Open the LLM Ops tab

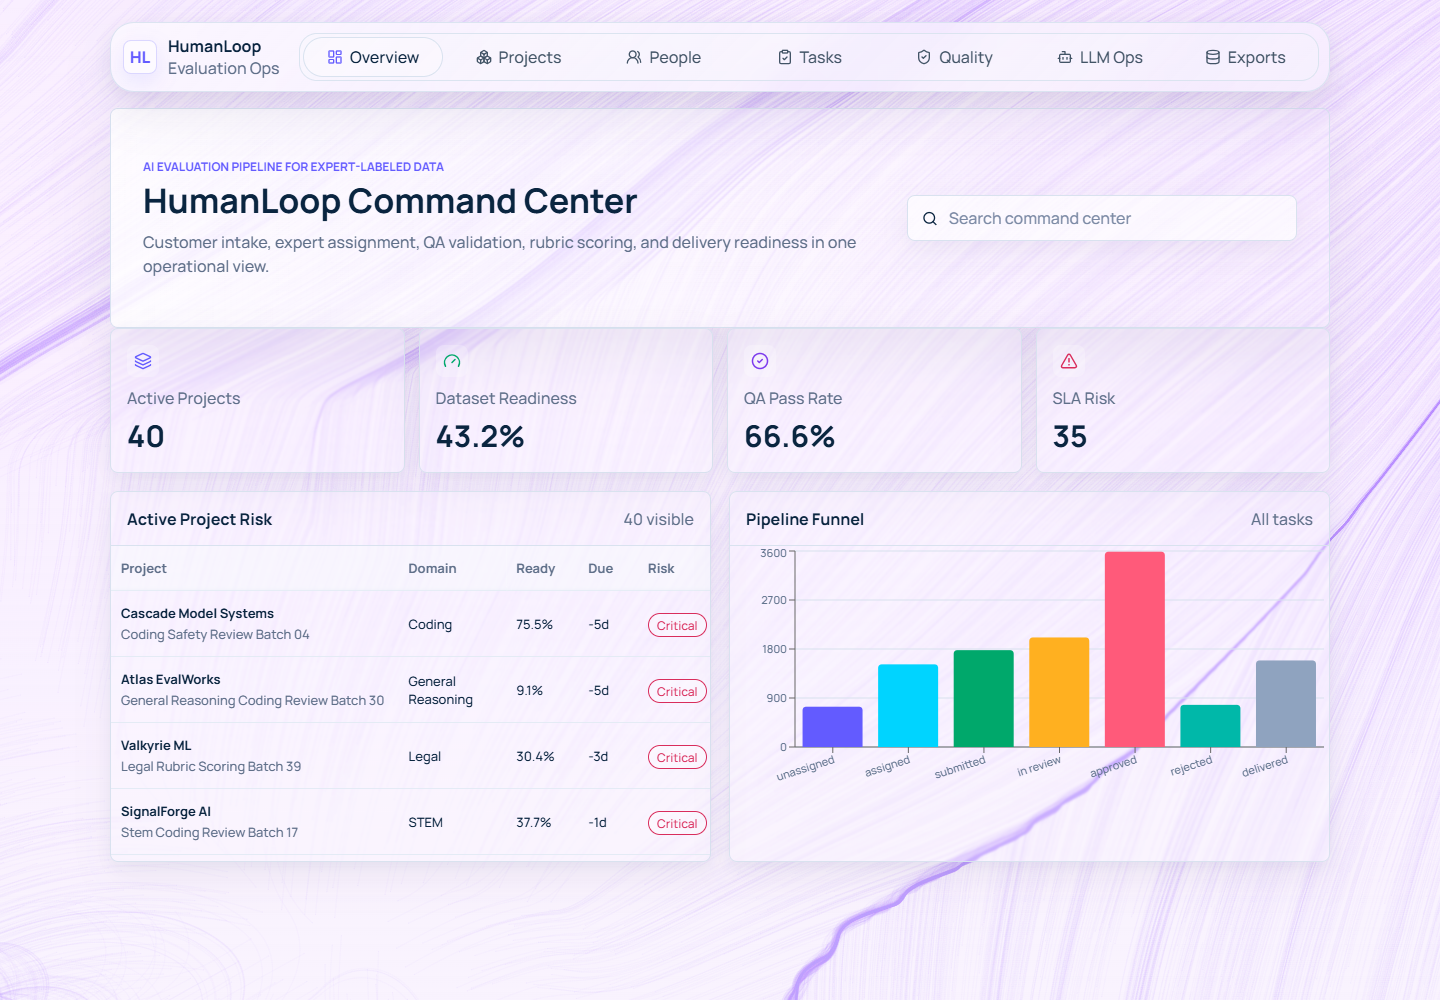[1100, 57]
